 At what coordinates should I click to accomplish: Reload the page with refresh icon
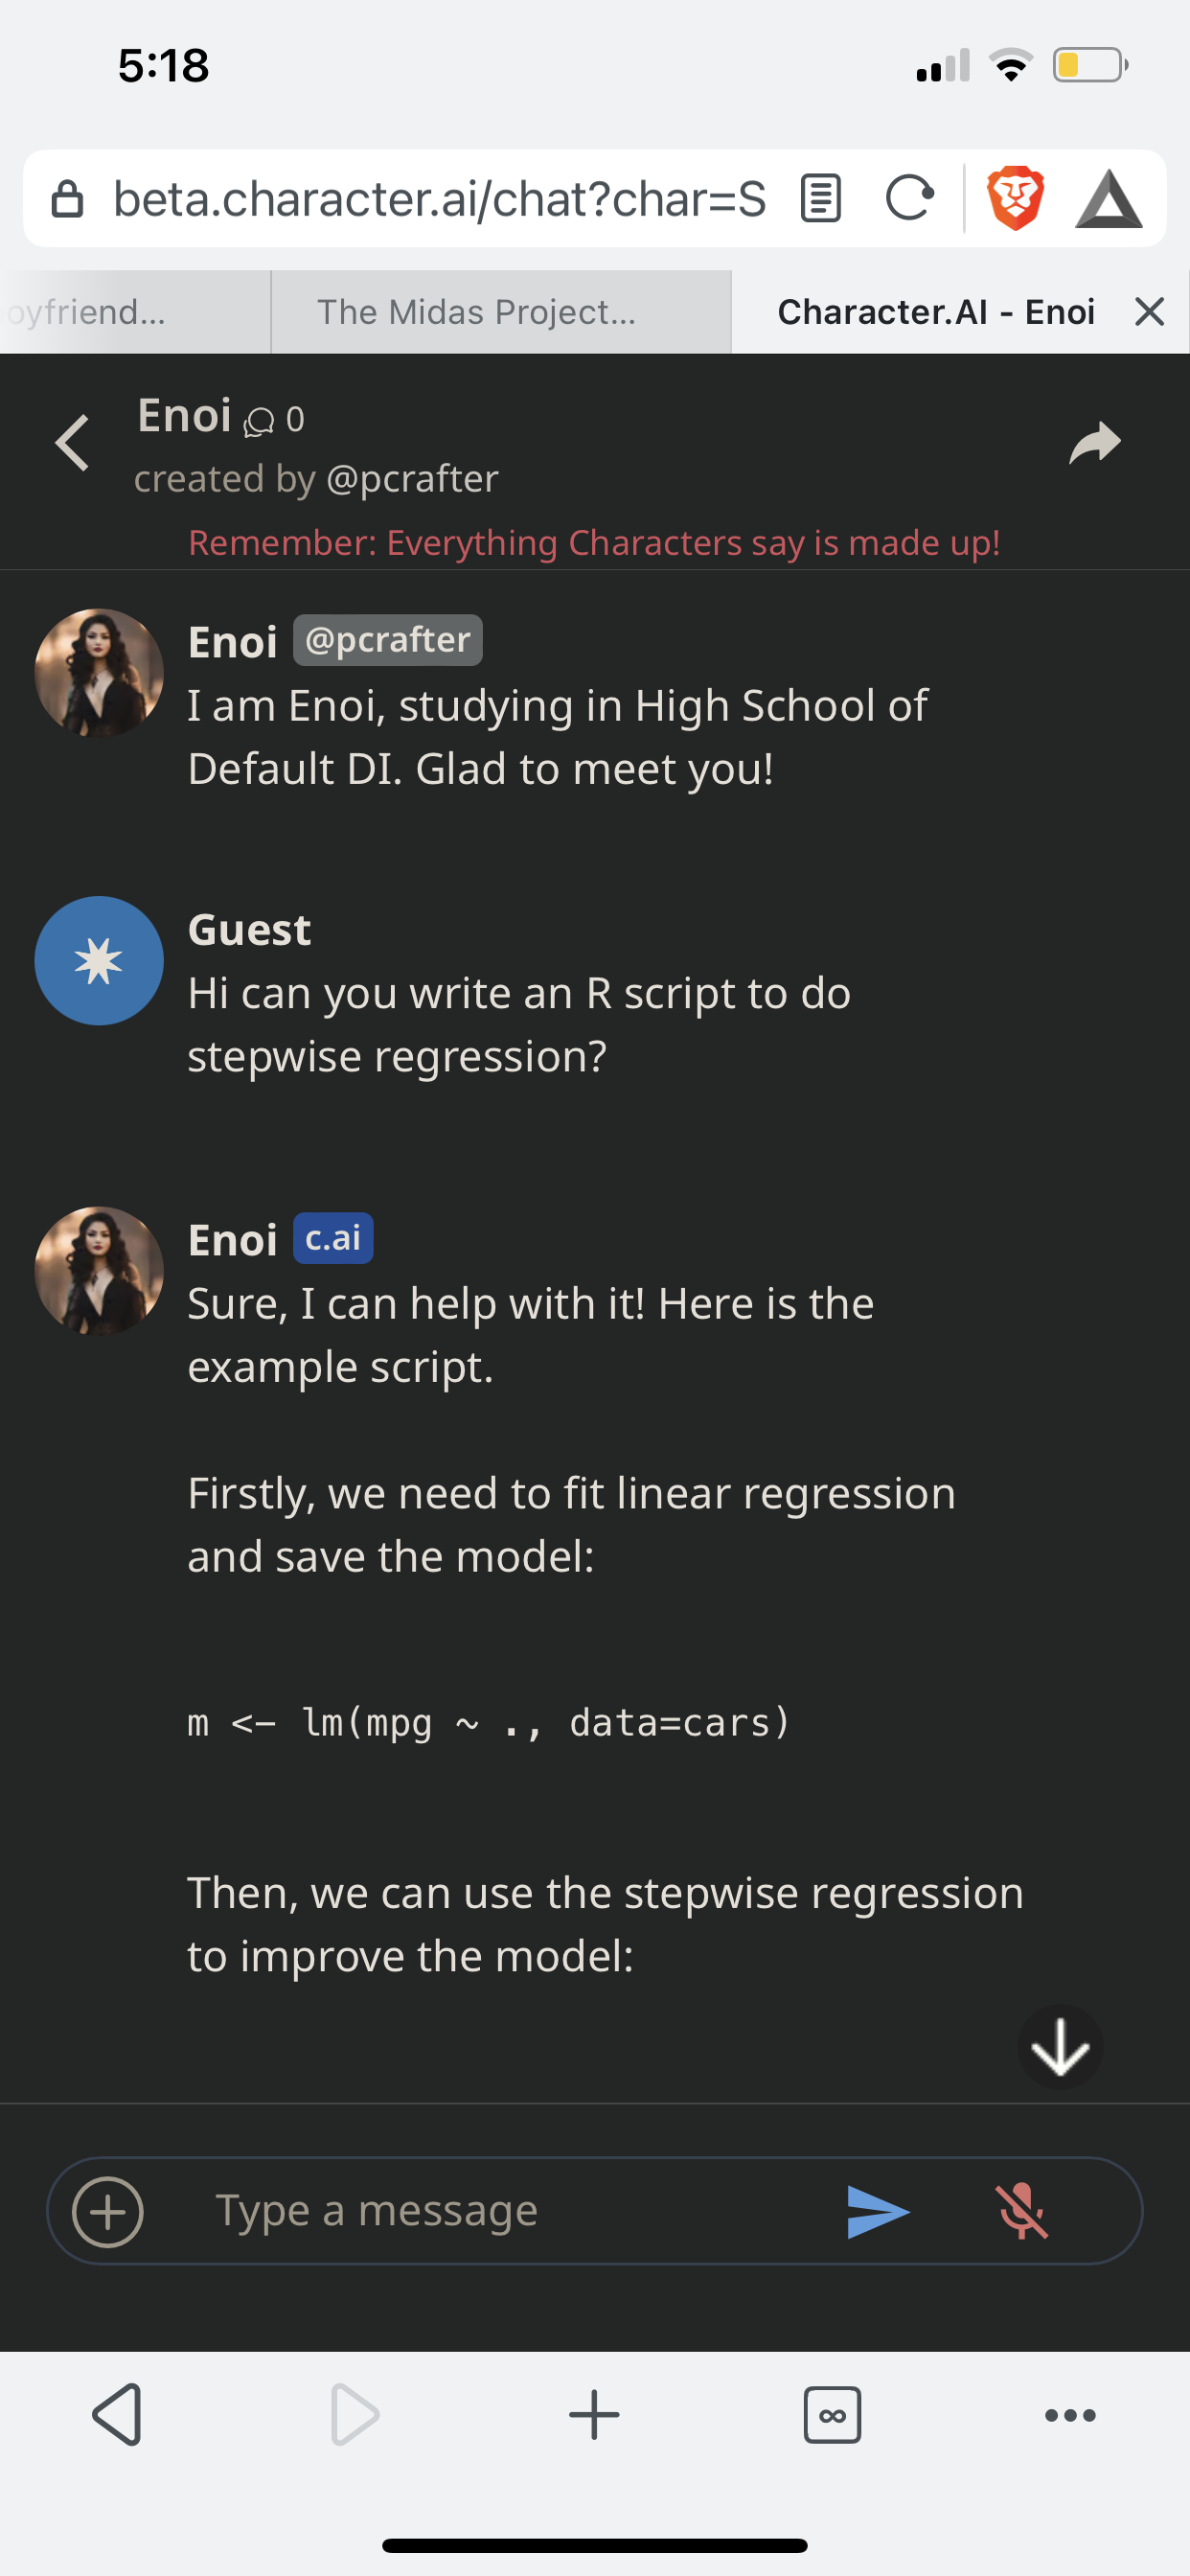tap(909, 198)
